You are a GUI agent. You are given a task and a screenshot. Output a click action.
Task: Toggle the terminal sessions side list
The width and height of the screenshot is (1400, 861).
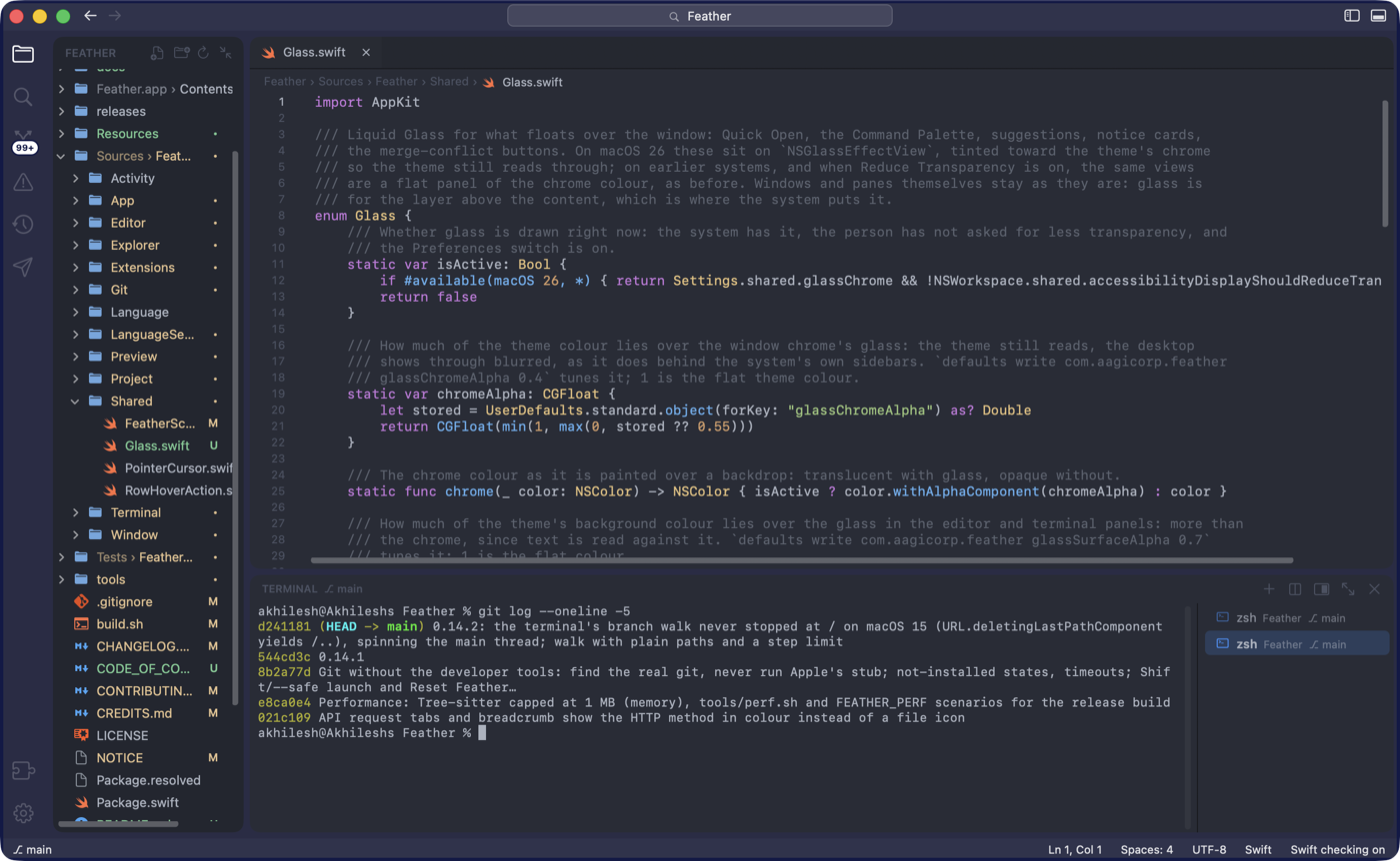click(1321, 590)
